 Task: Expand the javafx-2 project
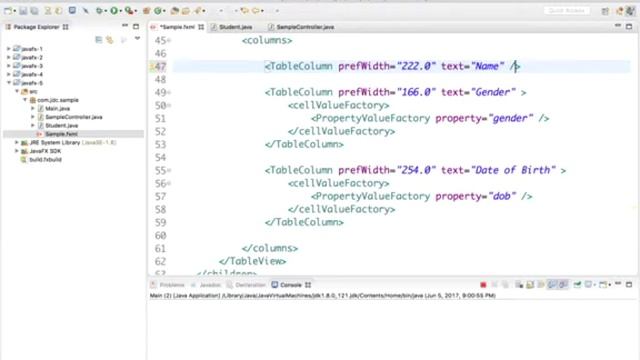pos(9,57)
